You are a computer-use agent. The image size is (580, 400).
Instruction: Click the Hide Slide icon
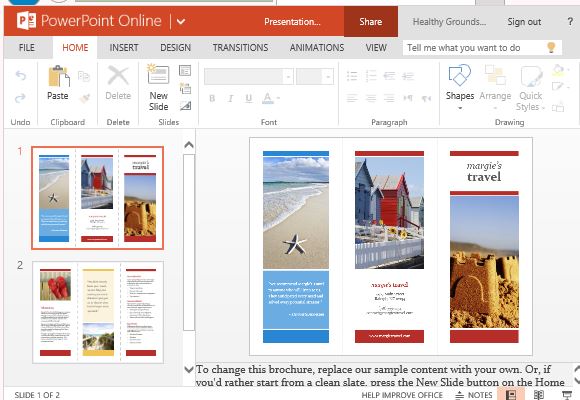click(185, 106)
